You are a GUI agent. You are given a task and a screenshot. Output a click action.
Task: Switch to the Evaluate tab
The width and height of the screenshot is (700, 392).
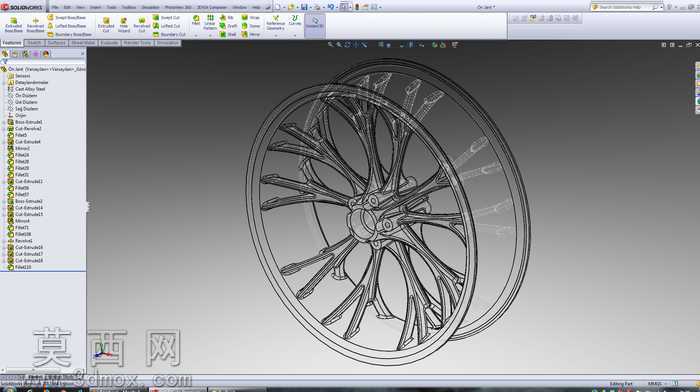click(109, 43)
